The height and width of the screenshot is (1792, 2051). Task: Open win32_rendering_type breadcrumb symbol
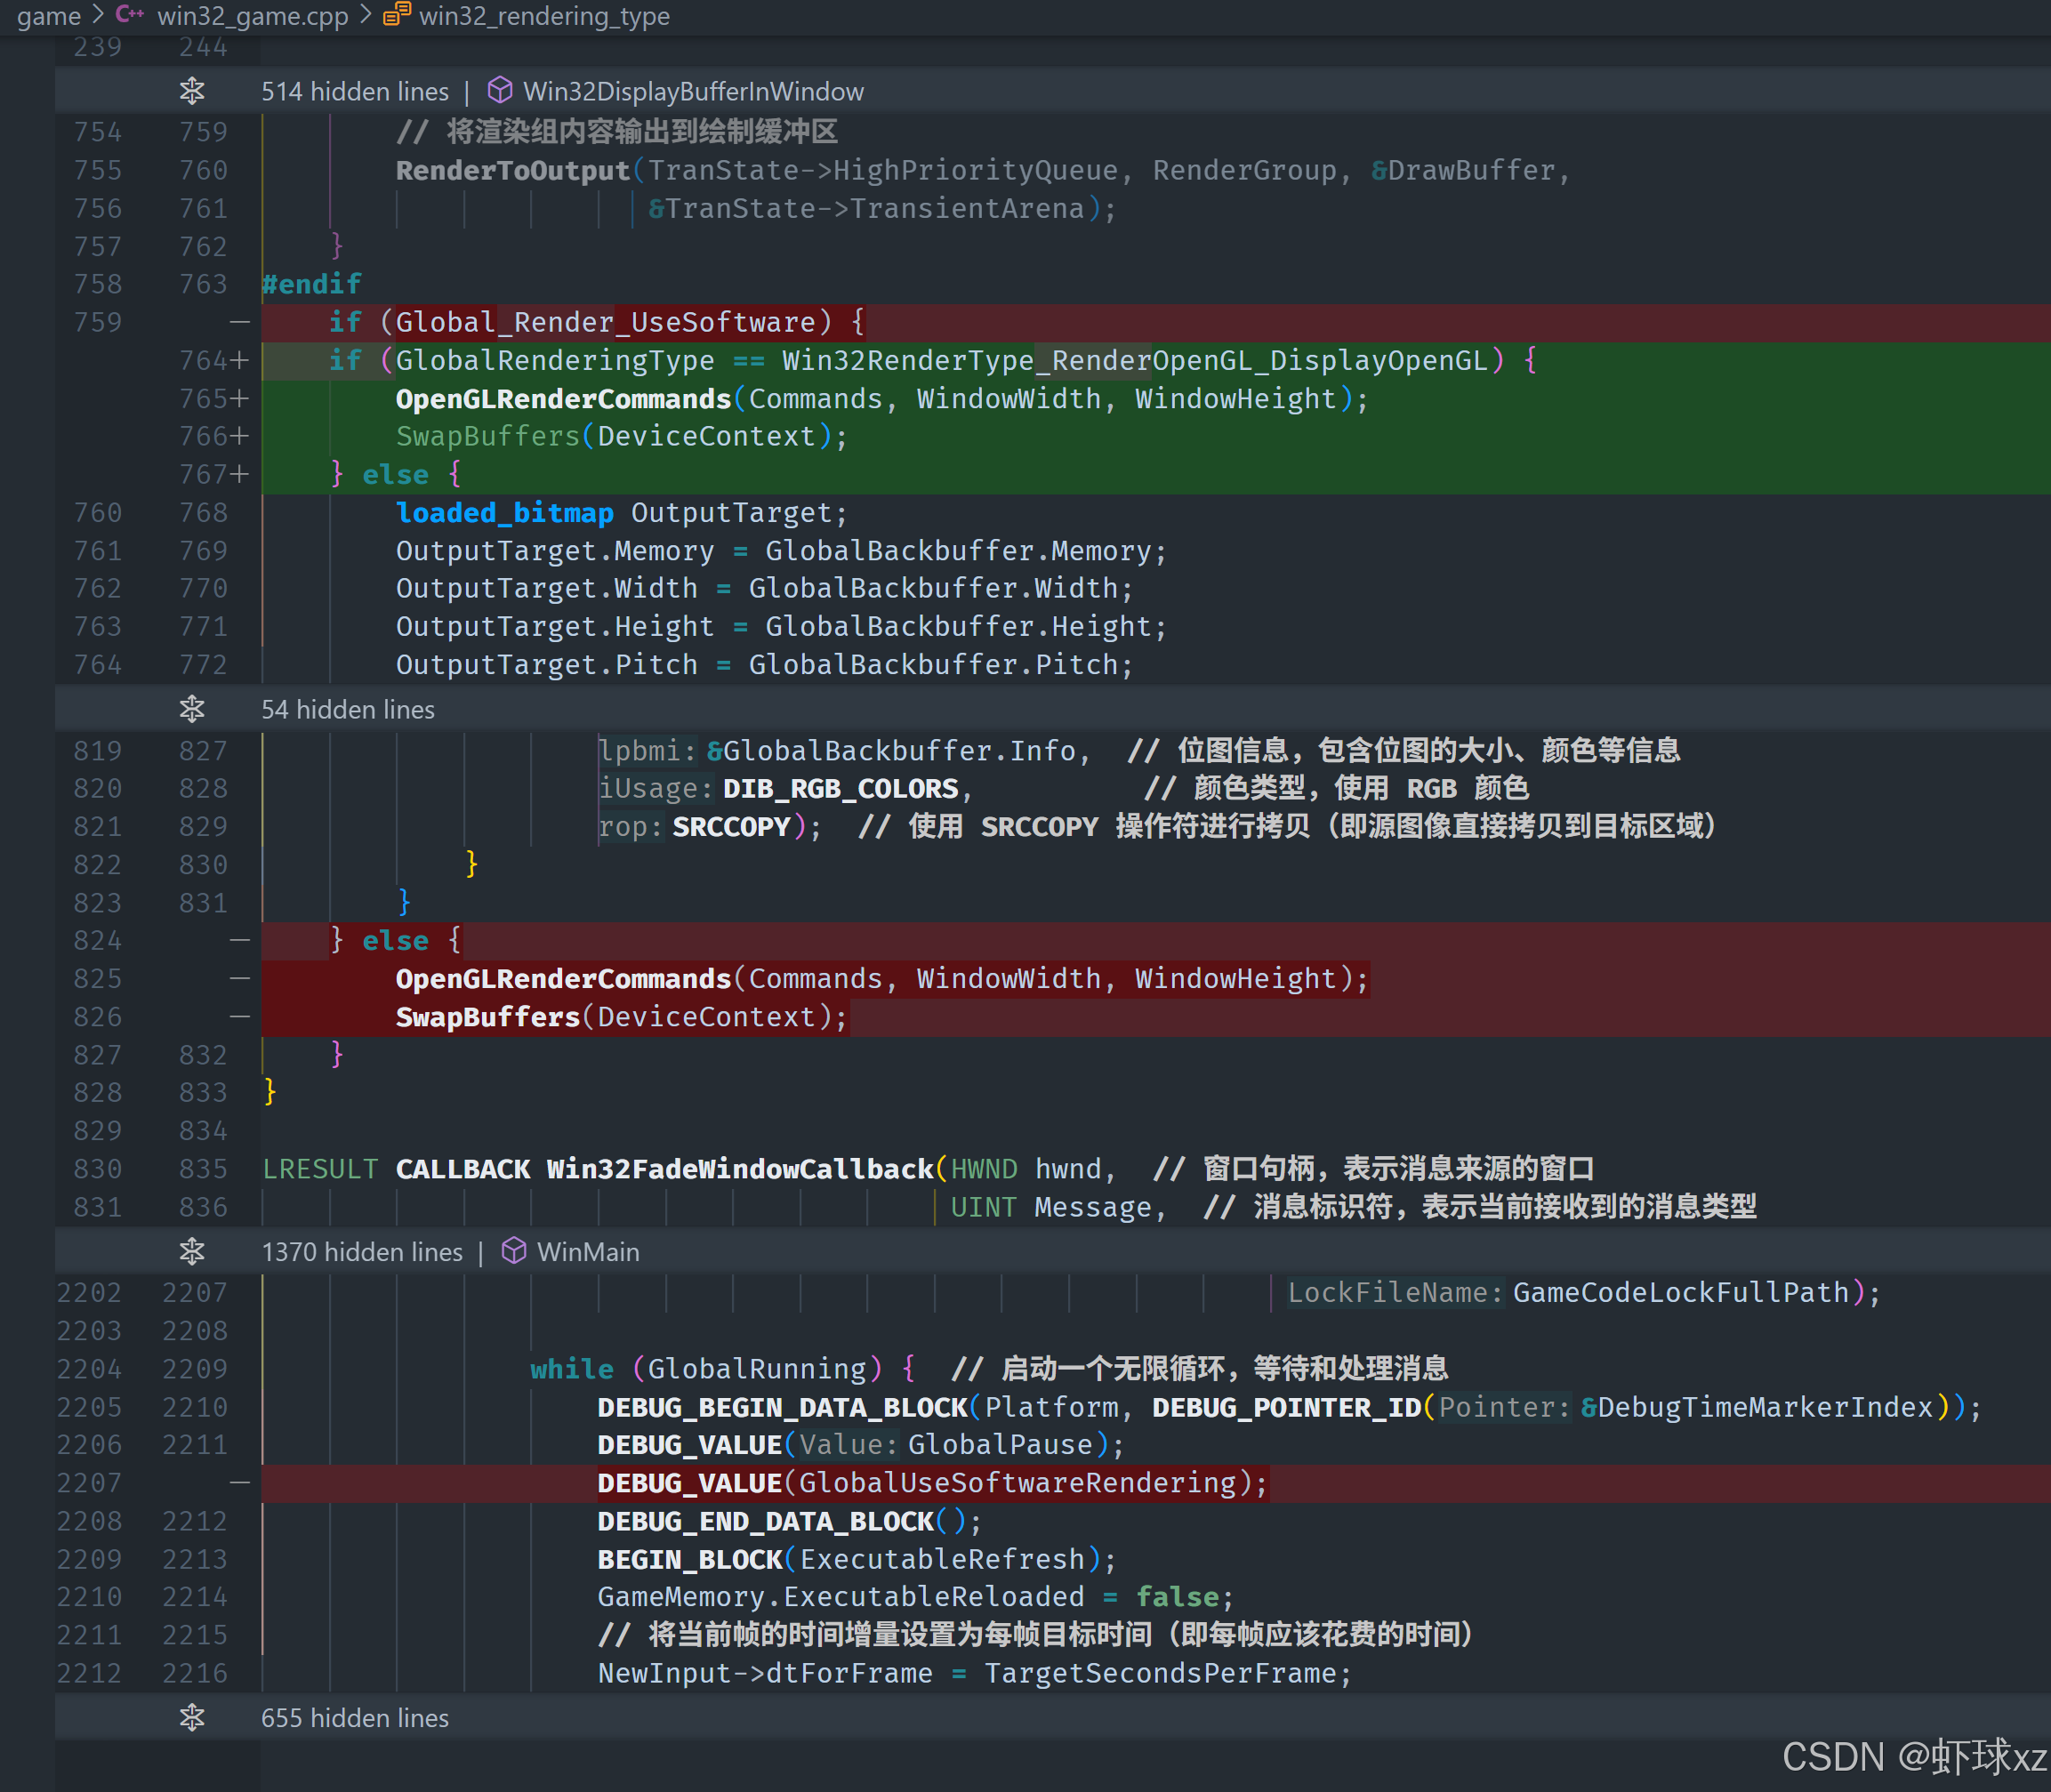(x=544, y=15)
